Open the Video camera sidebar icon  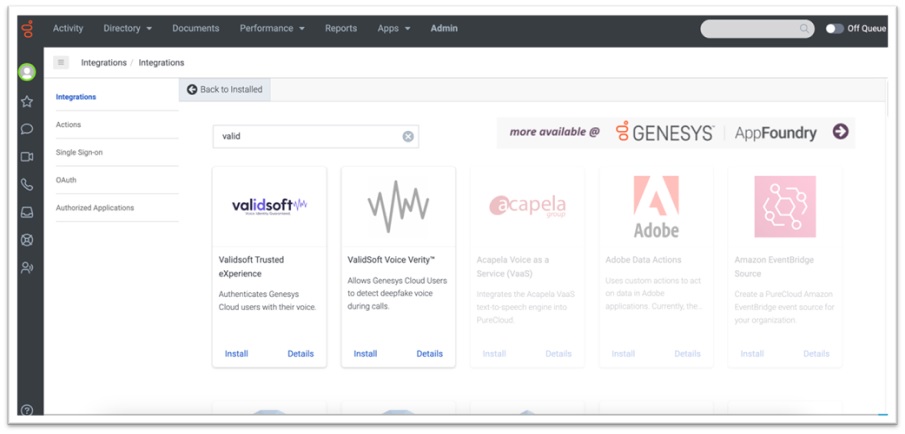click(27, 157)
